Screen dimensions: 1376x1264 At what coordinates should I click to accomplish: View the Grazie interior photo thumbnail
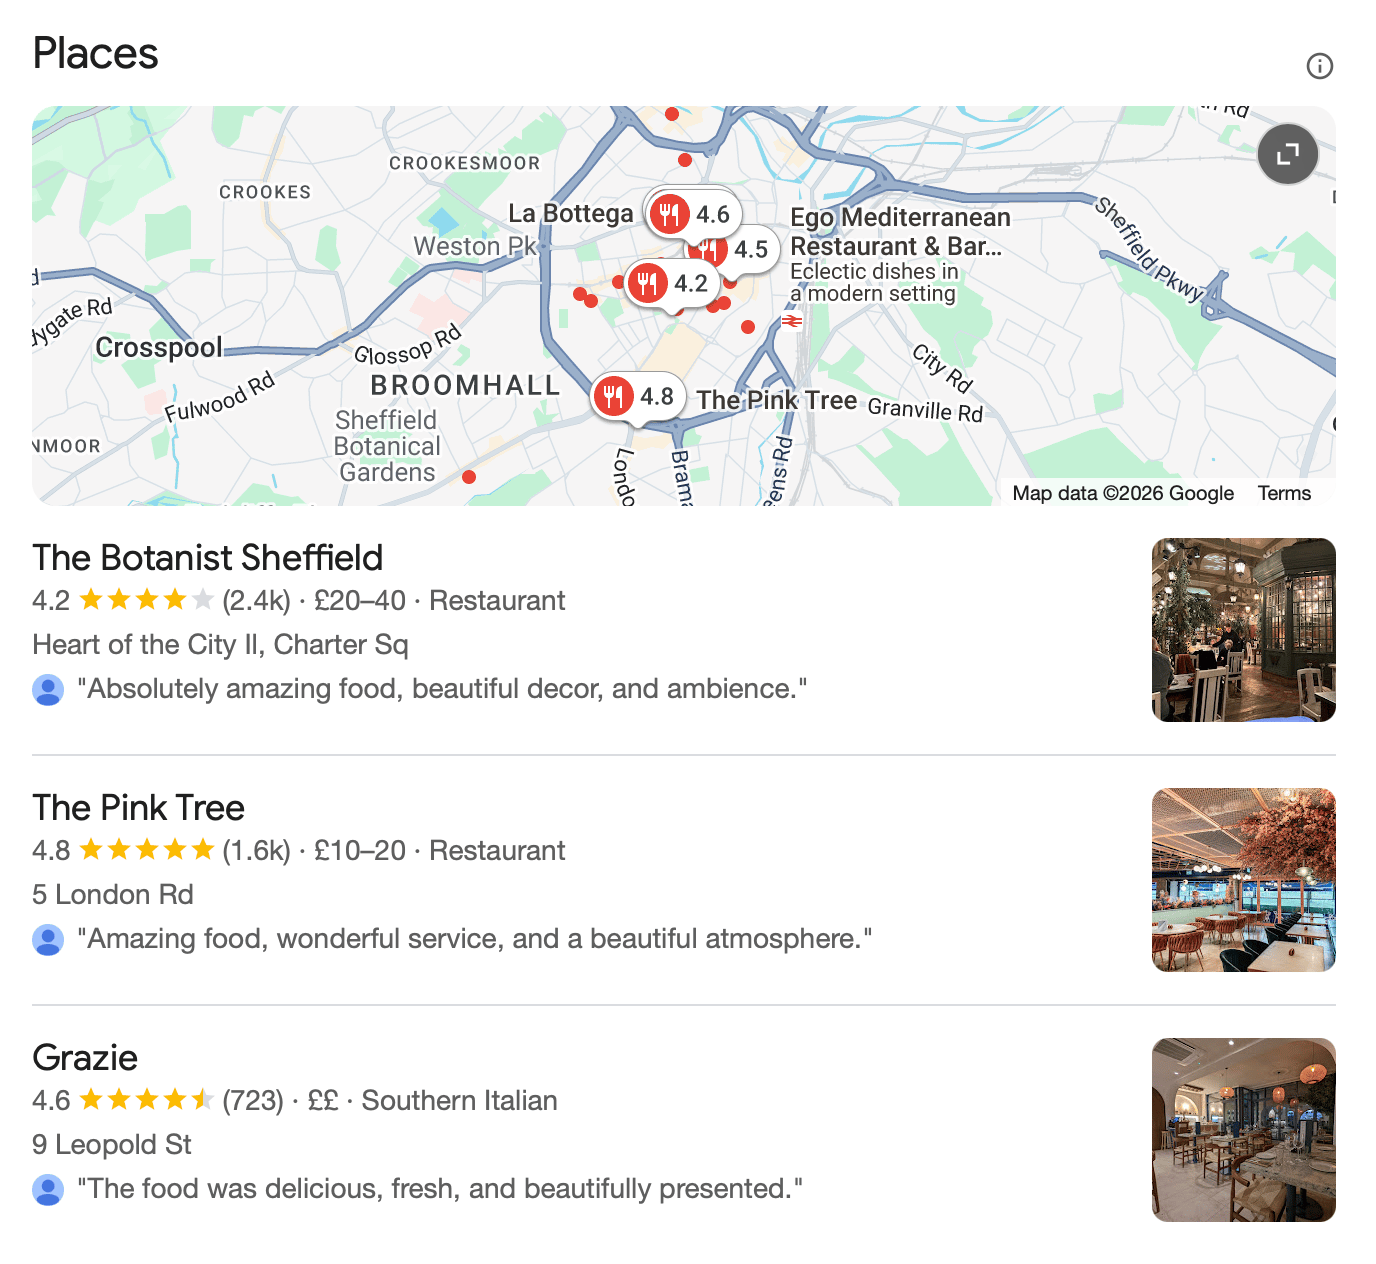coord(1243,1130)
